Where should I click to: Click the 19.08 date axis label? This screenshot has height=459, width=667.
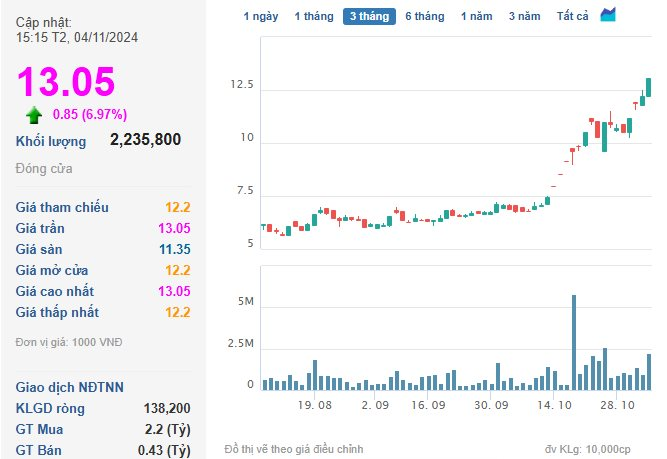coord(314,405)
